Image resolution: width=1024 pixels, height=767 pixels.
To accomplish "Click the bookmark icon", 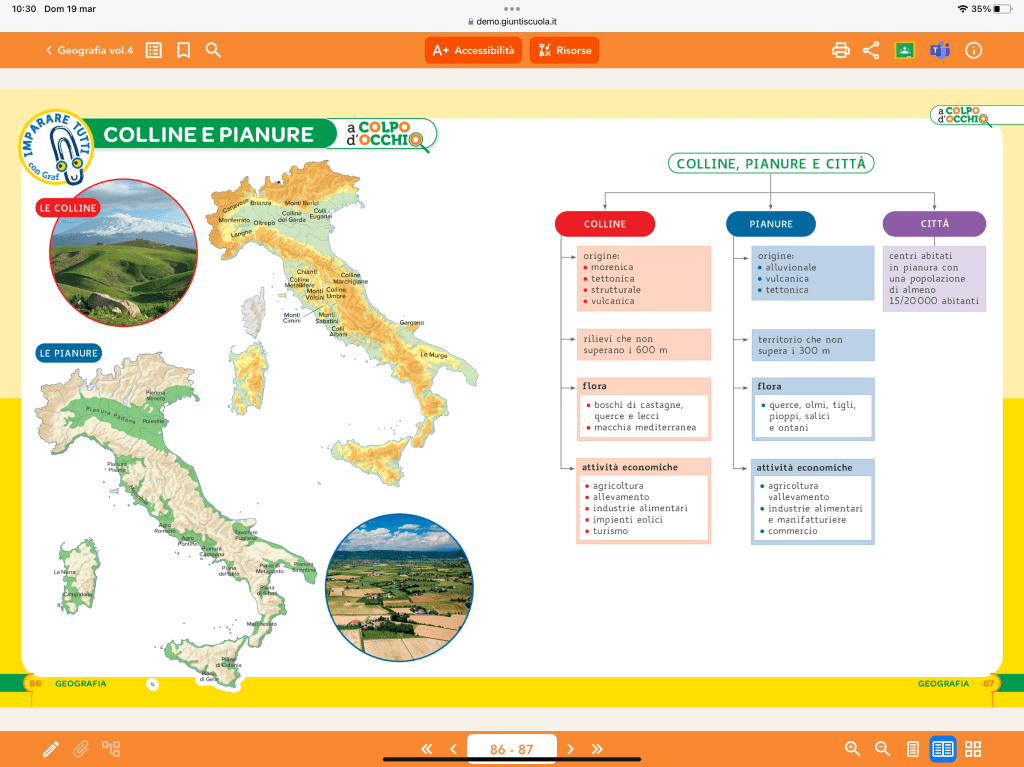I will tap(183, 50).
